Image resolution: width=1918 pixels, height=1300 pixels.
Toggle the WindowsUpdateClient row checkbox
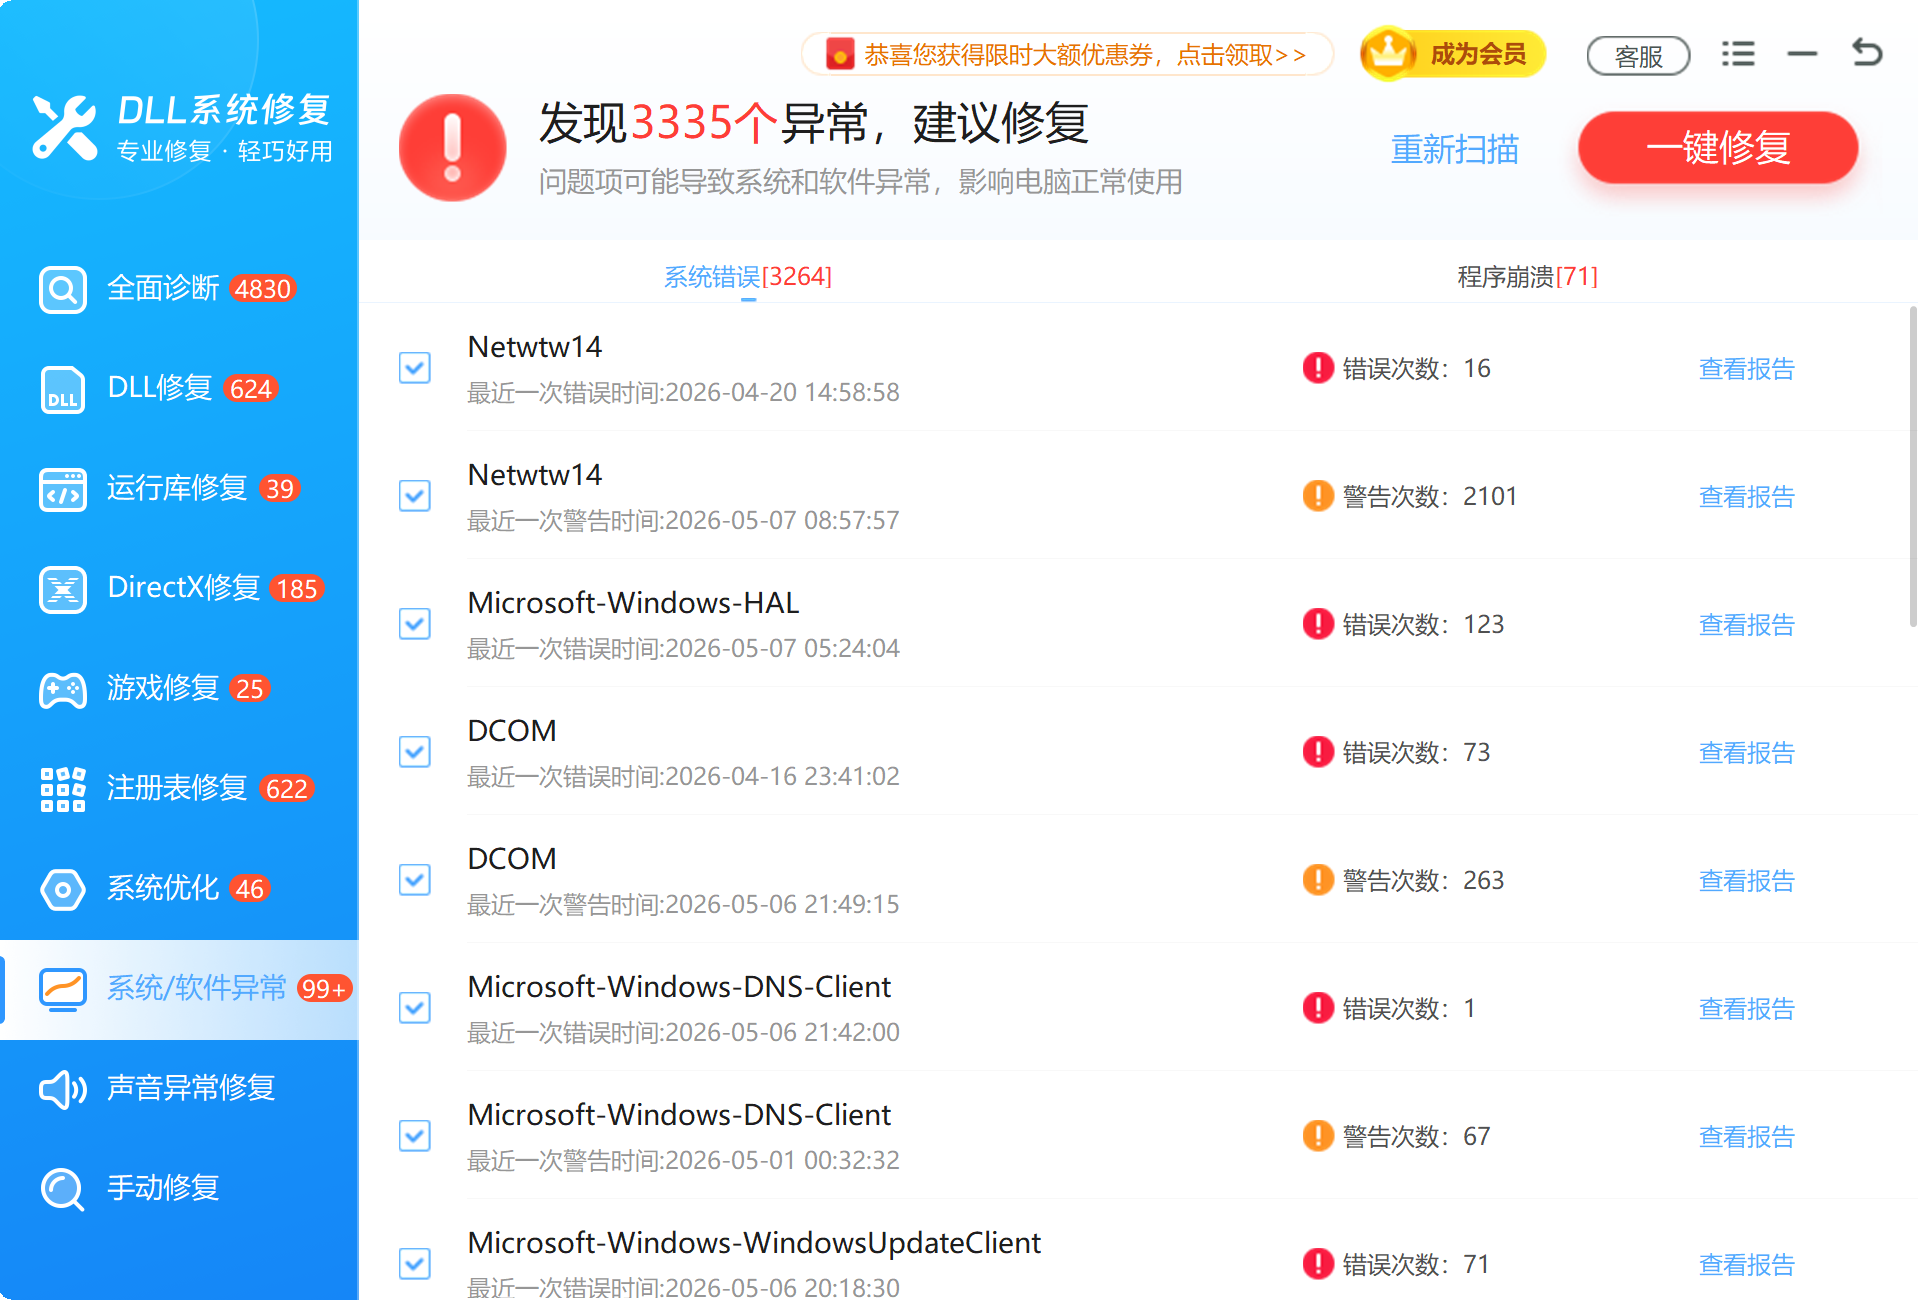pos(415,1264)
